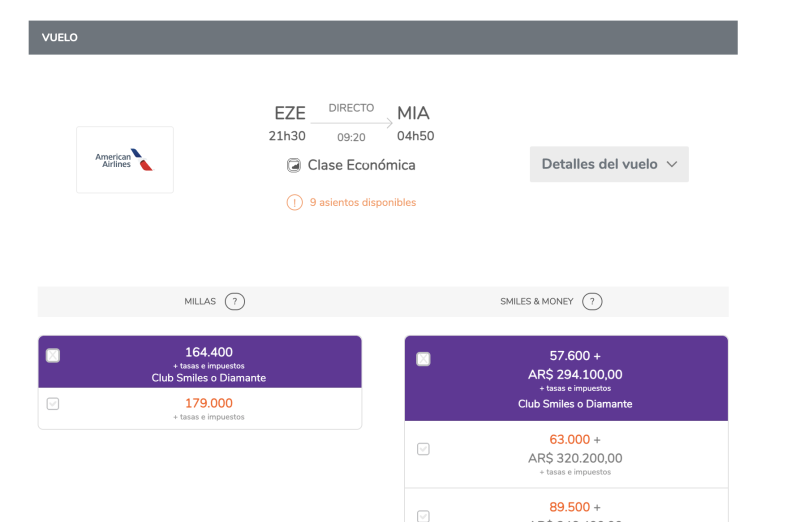Select the SMILES & MONEY column heading
800x522 pixels.
point(537,302)
